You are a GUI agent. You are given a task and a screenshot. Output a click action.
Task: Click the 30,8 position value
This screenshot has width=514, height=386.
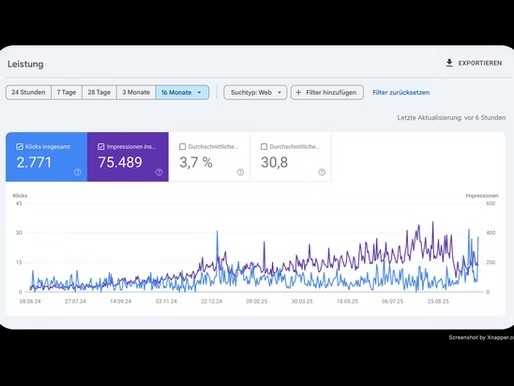click(274, 162)
